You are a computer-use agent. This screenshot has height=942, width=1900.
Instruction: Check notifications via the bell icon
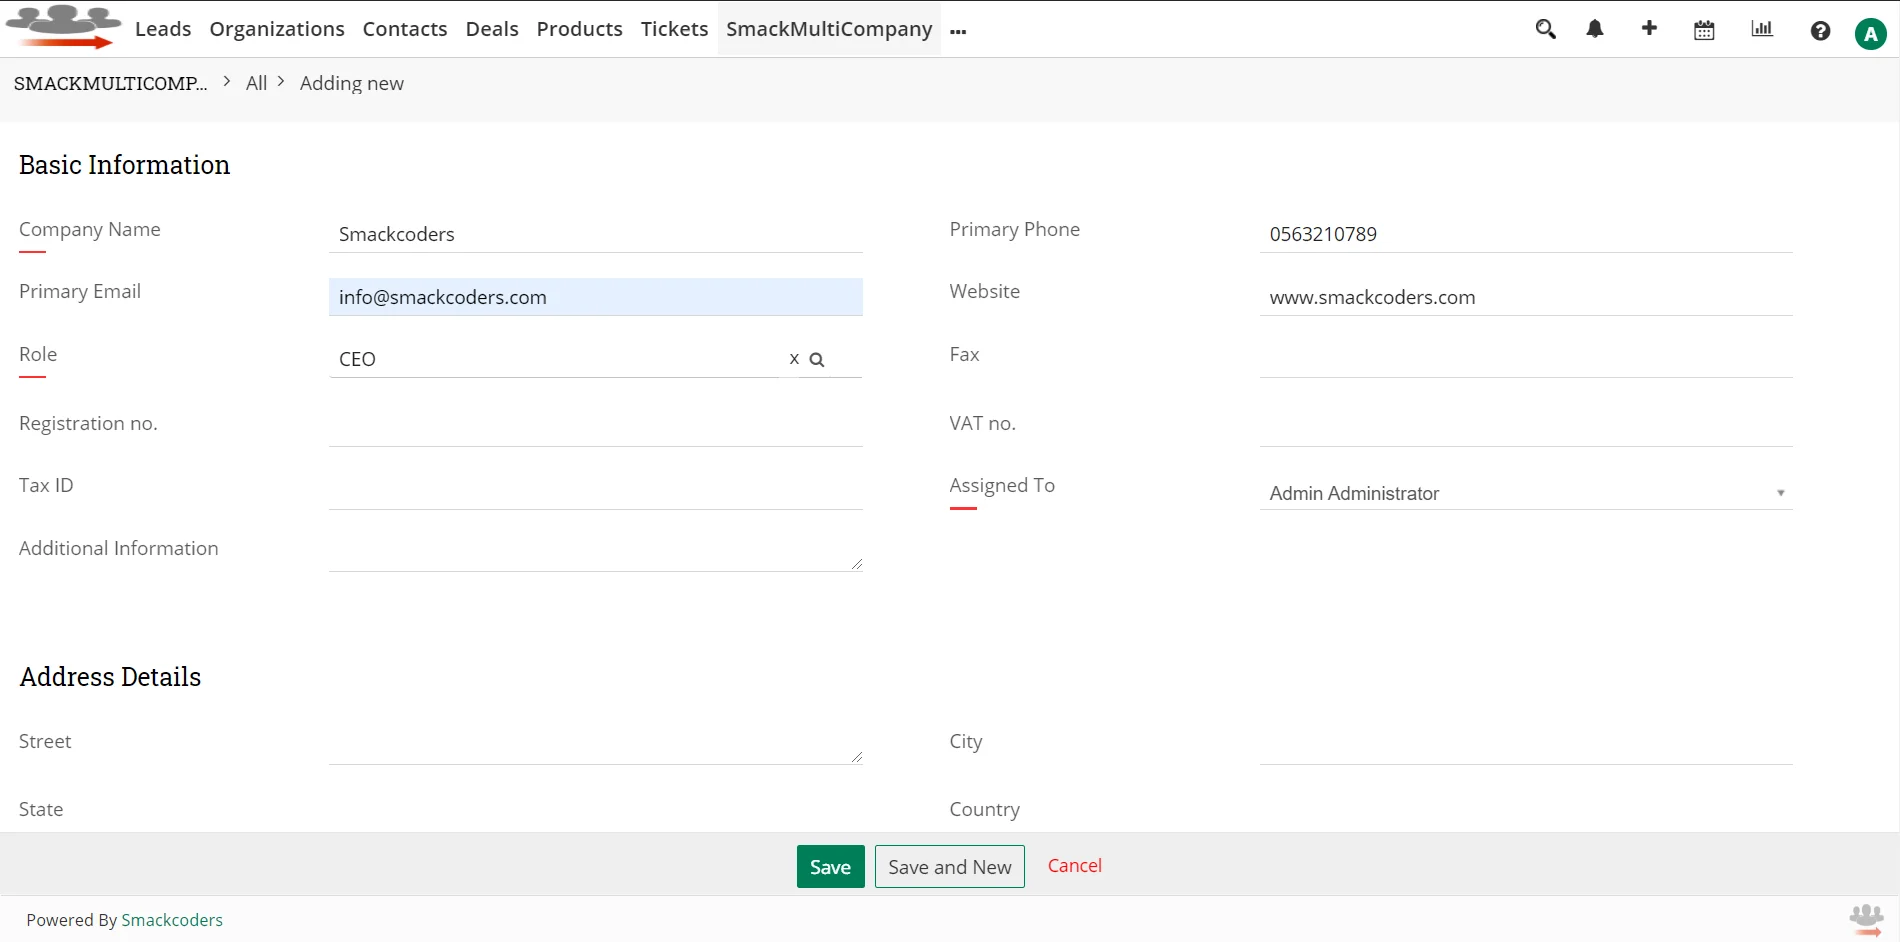[1594, 29]
